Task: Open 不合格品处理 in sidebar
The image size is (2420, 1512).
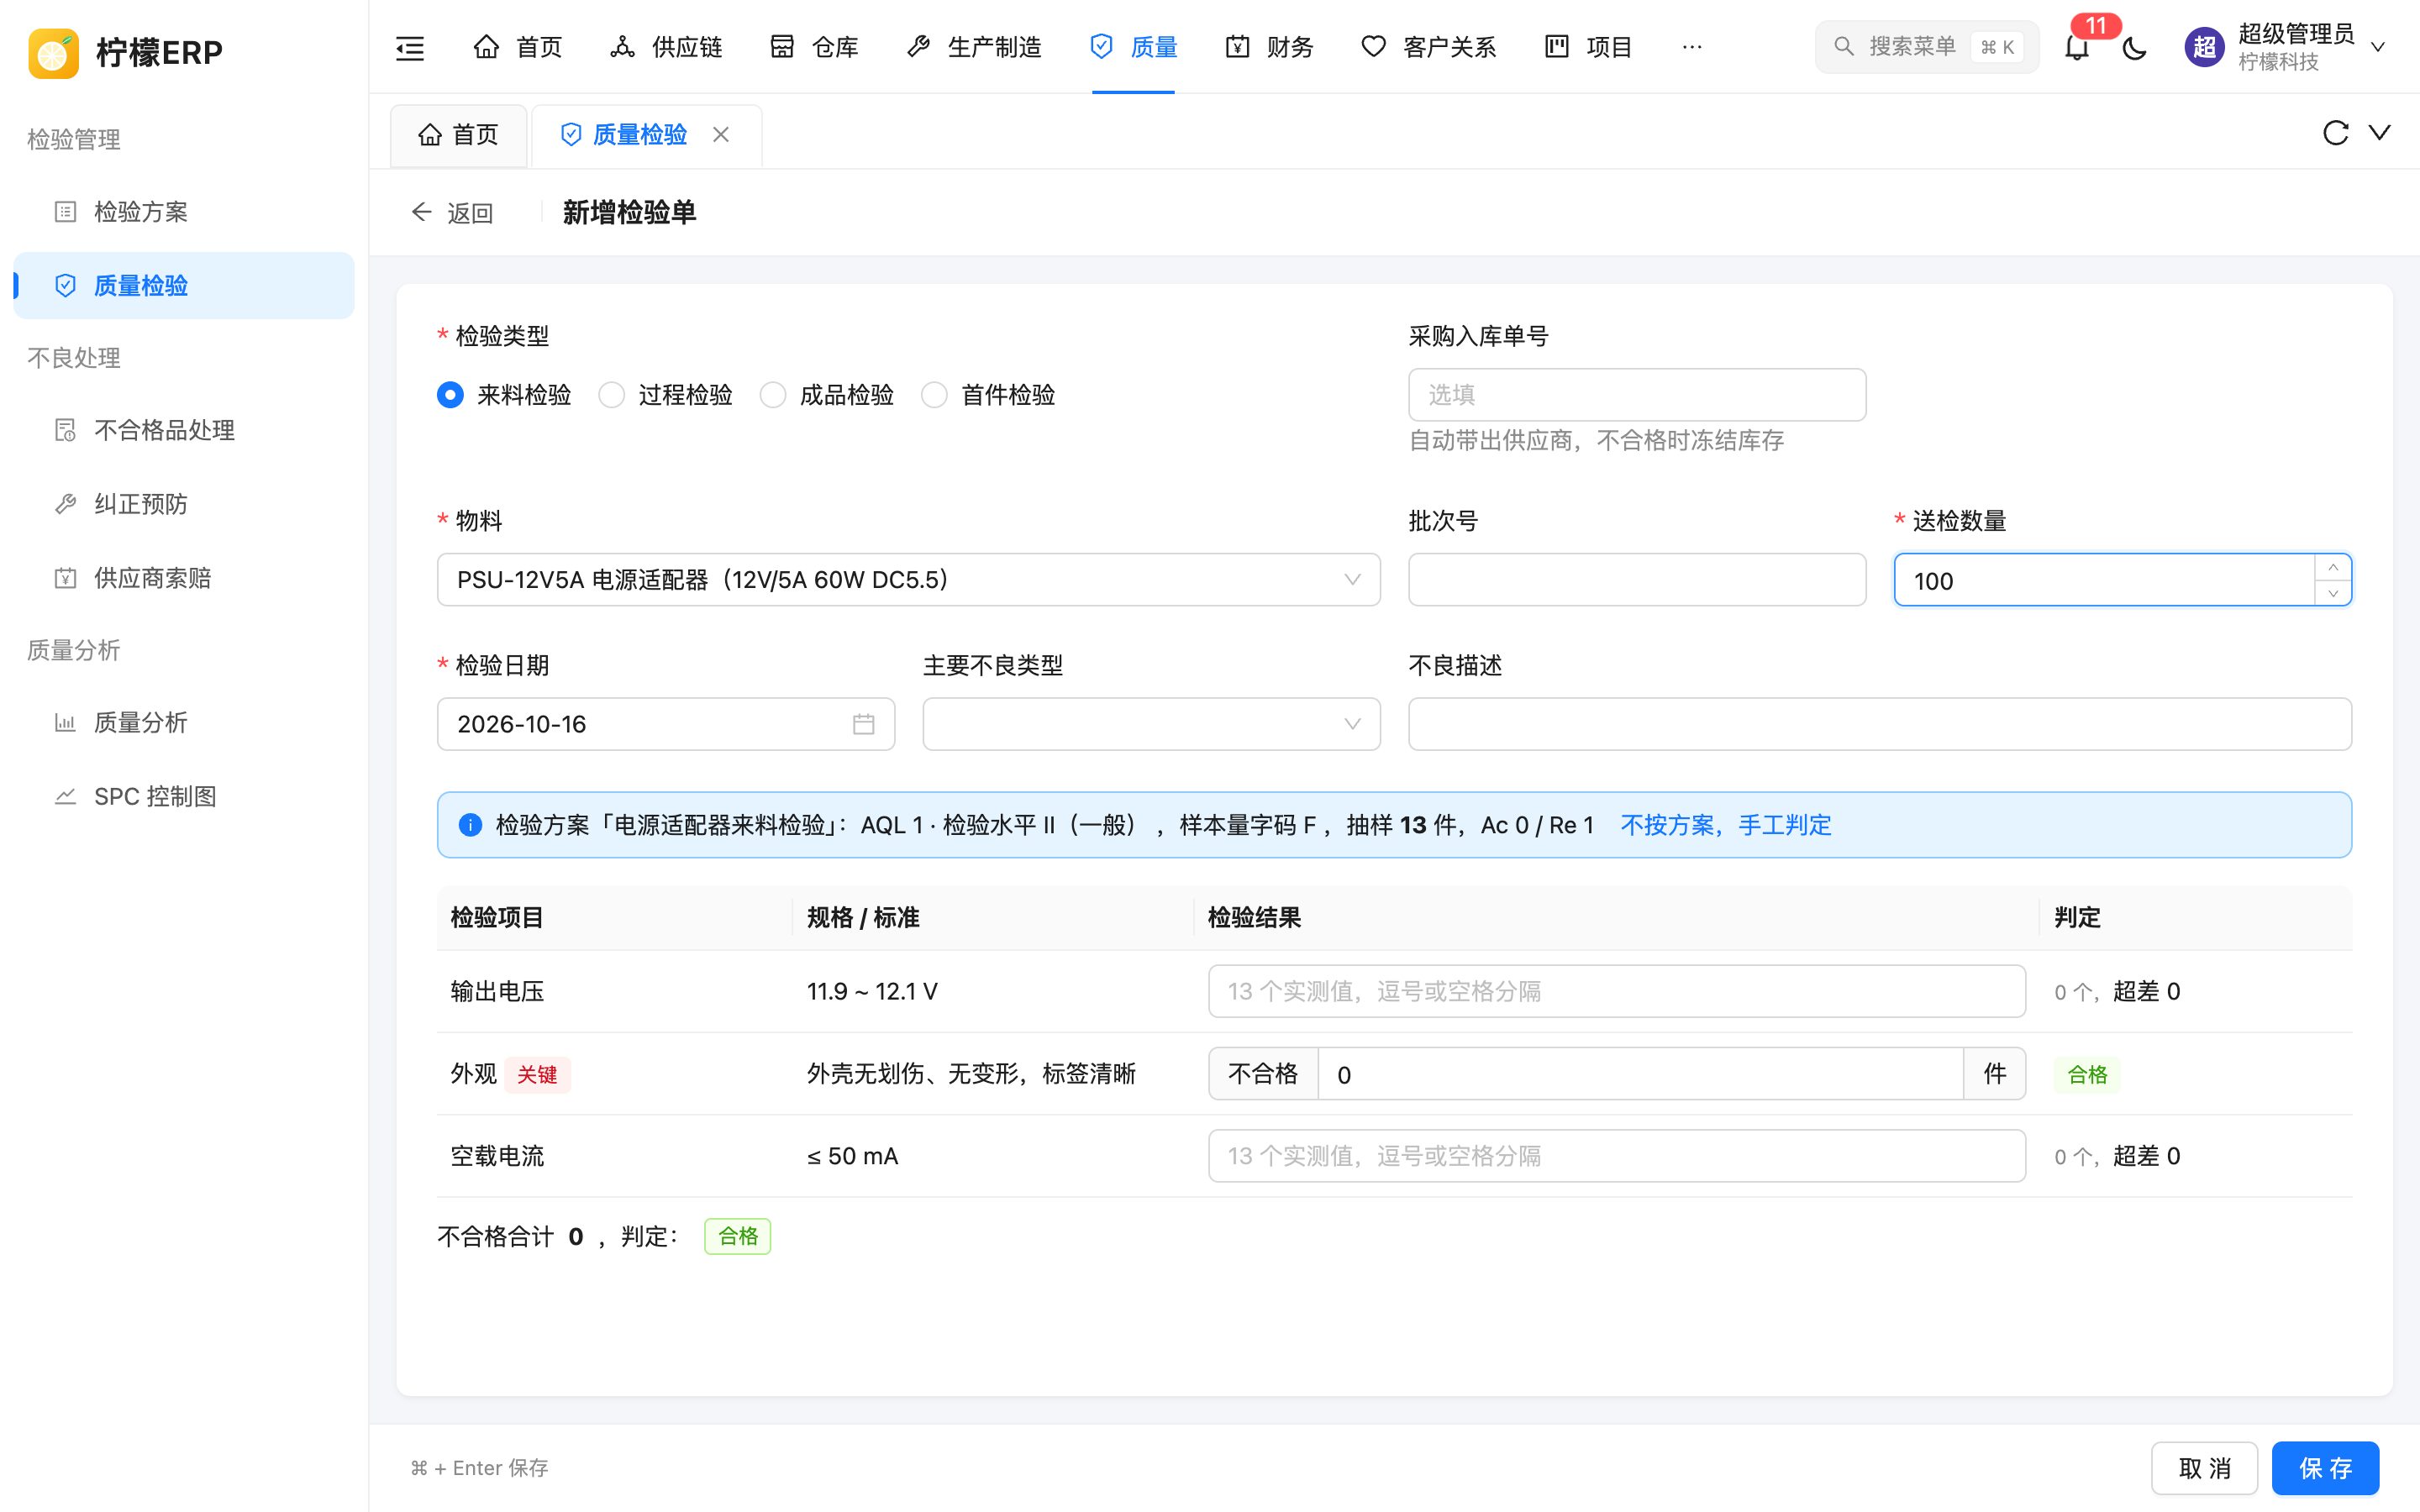Action: [x=184, y=430]
